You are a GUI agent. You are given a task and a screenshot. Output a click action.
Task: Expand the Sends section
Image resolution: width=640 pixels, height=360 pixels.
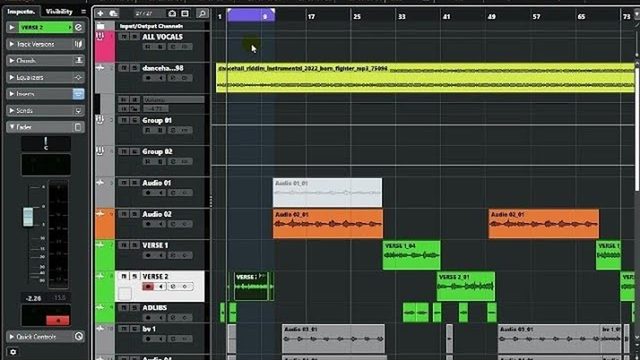point(12,111)
